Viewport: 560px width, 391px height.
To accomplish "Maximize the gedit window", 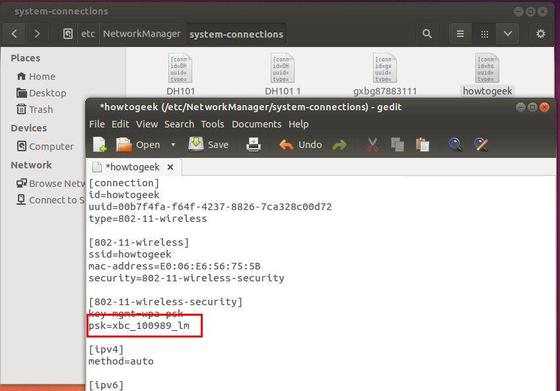I will pos(532,107).
